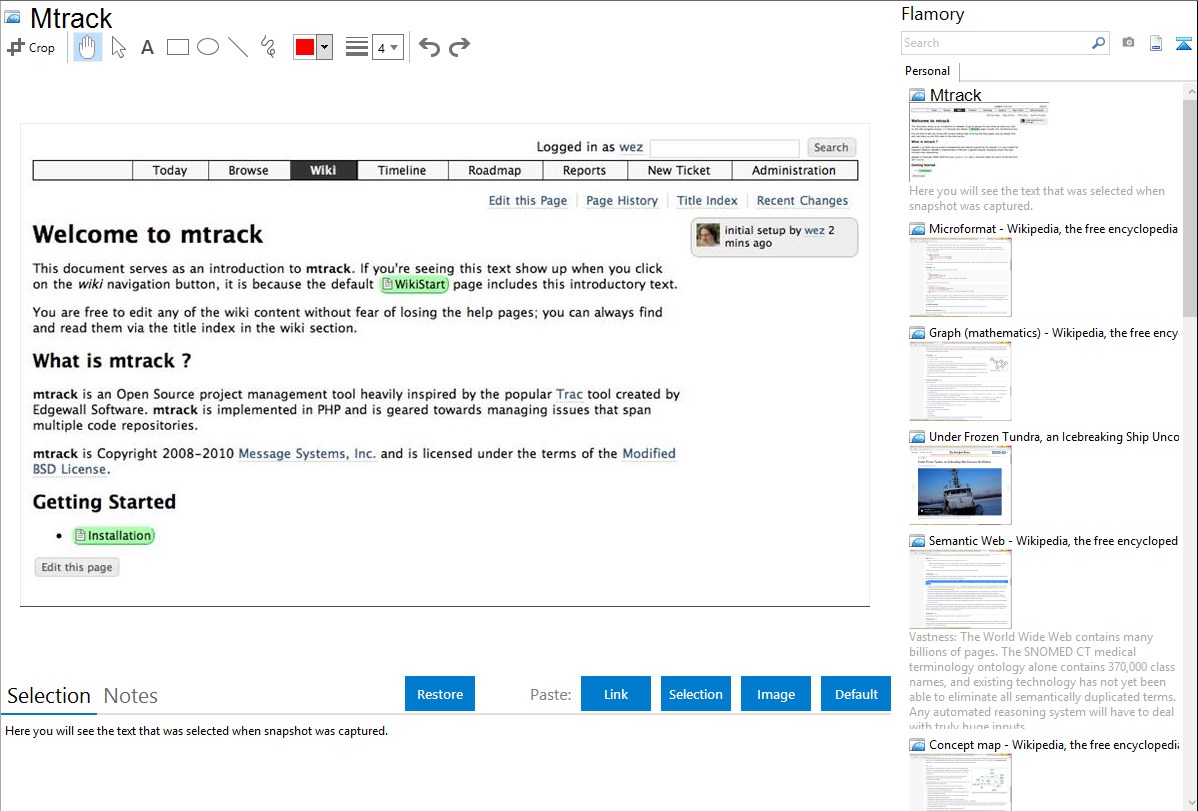Viewport: 1198px width, 811px height.
Task: Open the Semantic Web thumbnail
Action: click(960, 589)
